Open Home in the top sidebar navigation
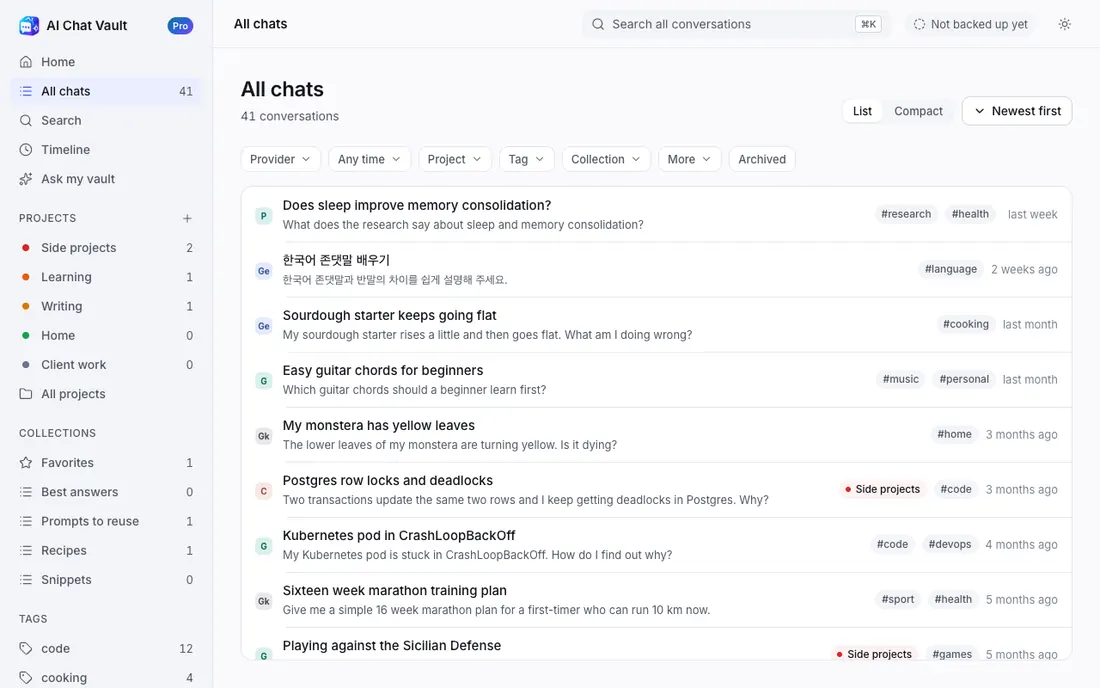1100x688 pixels. (106, 62)
